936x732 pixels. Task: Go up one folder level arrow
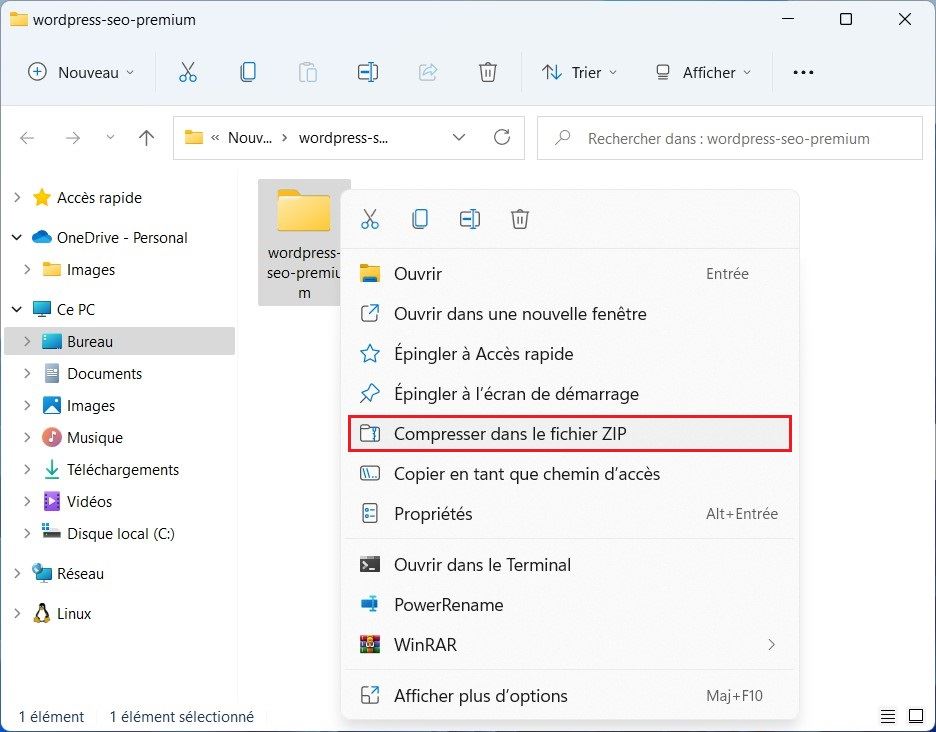coord(146,139)
